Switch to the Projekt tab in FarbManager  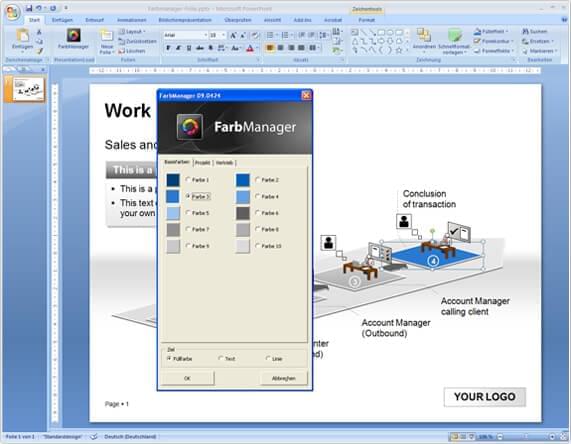pyautogui.click(x=202, y=163)
